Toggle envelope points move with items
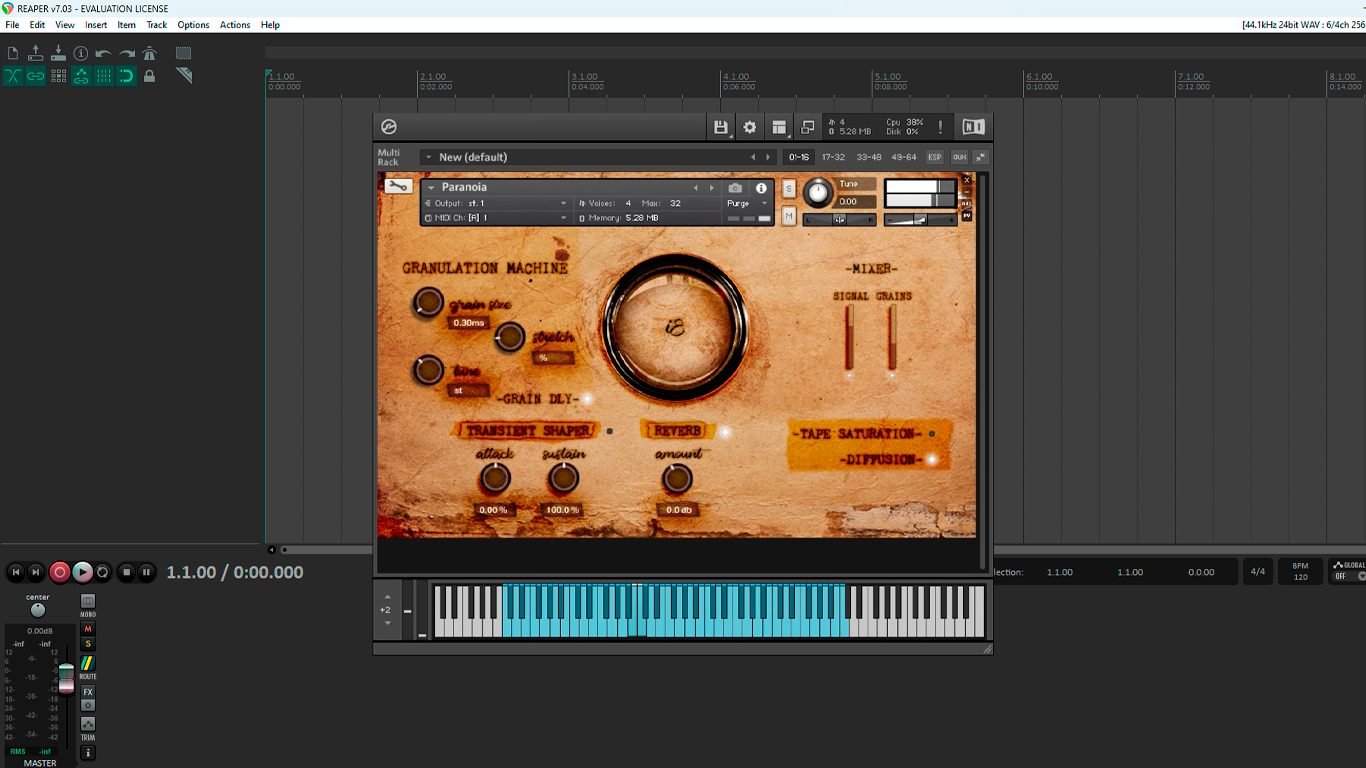1366x768 pixels. pyautogui.click(x=81, y=76)
